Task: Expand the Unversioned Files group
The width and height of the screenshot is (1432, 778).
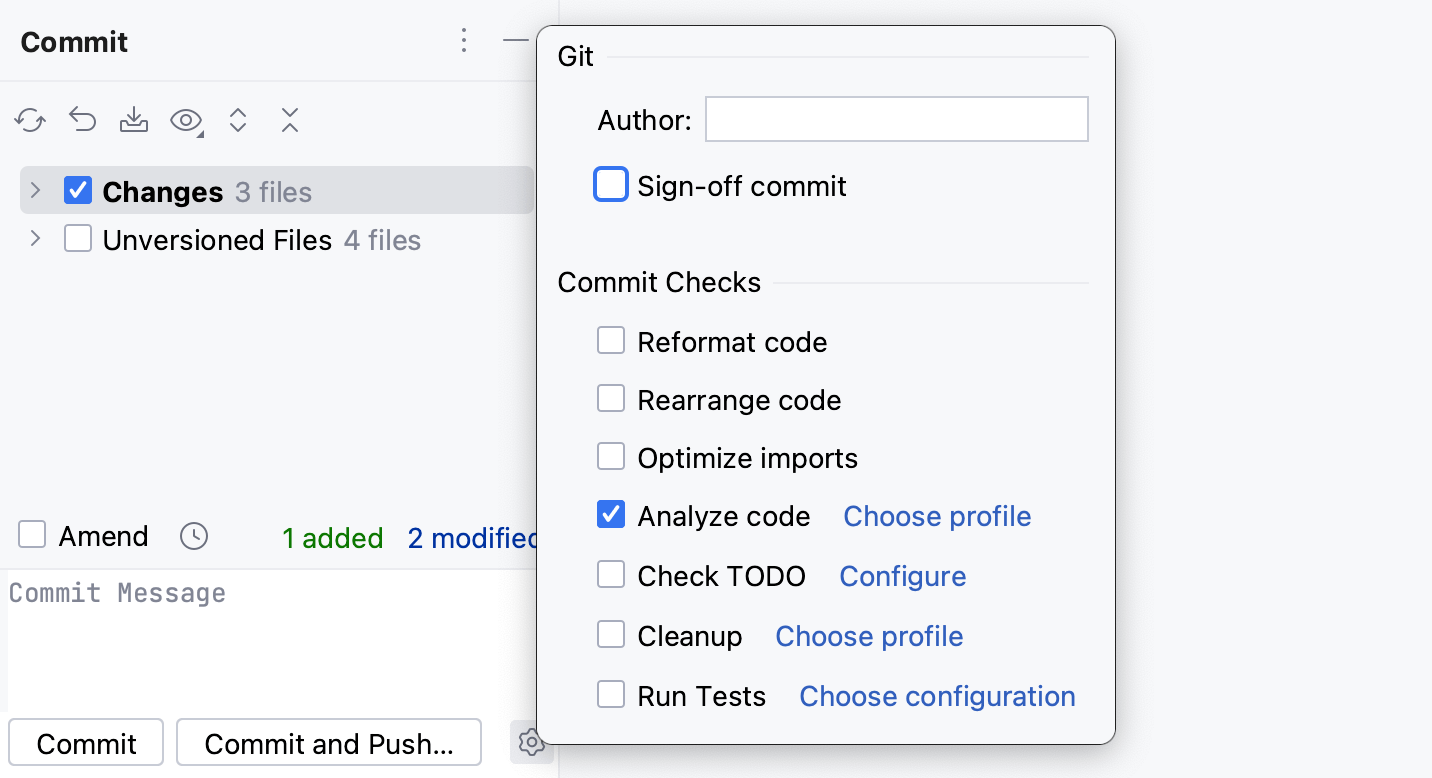Action: (x=35, y=238)
